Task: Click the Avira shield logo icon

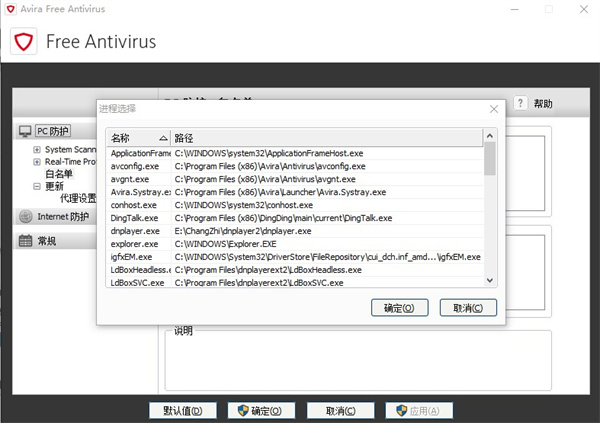Action: (25, 42)
